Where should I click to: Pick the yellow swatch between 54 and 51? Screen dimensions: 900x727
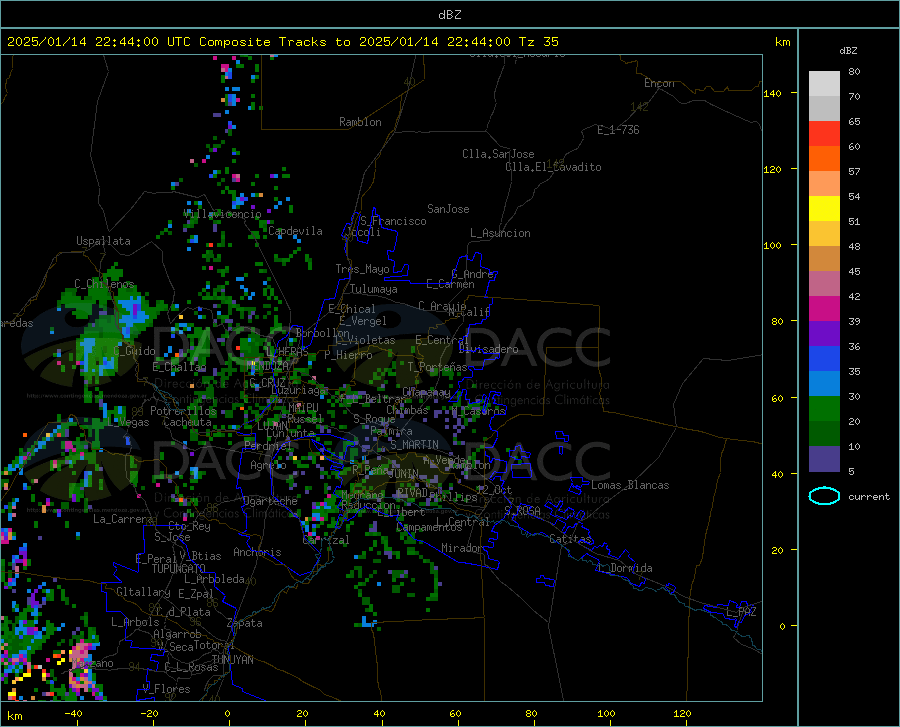pyautogui.click(x=824, y=208)
